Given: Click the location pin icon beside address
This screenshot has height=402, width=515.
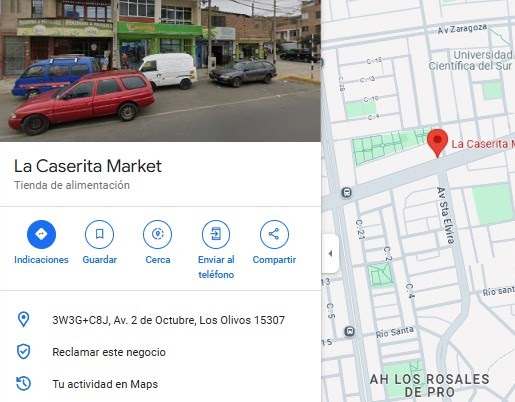Looking at the screenshot, I should click(23, 319).
